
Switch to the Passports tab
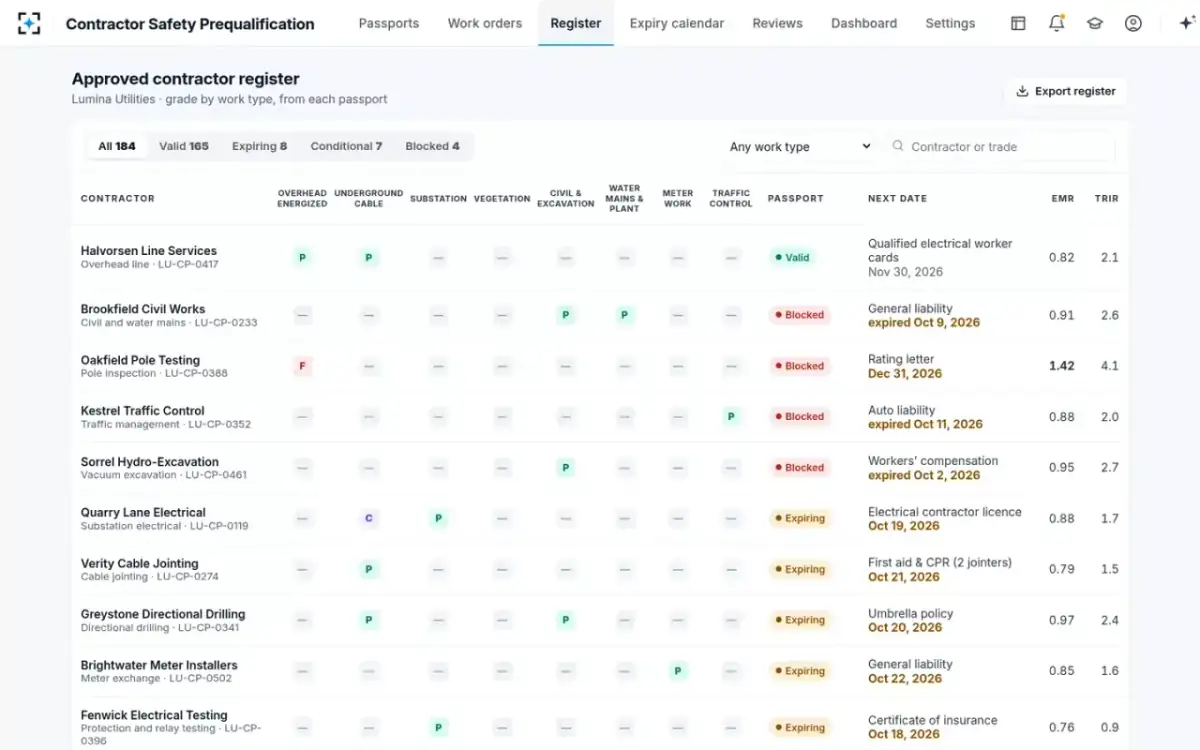(x=389, y=23)
